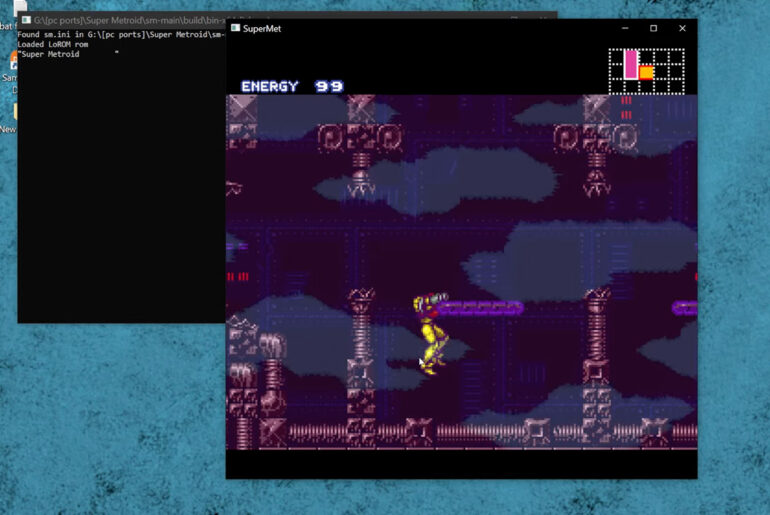
Task: Maximize the SuperMet game window
Action: 653,28
